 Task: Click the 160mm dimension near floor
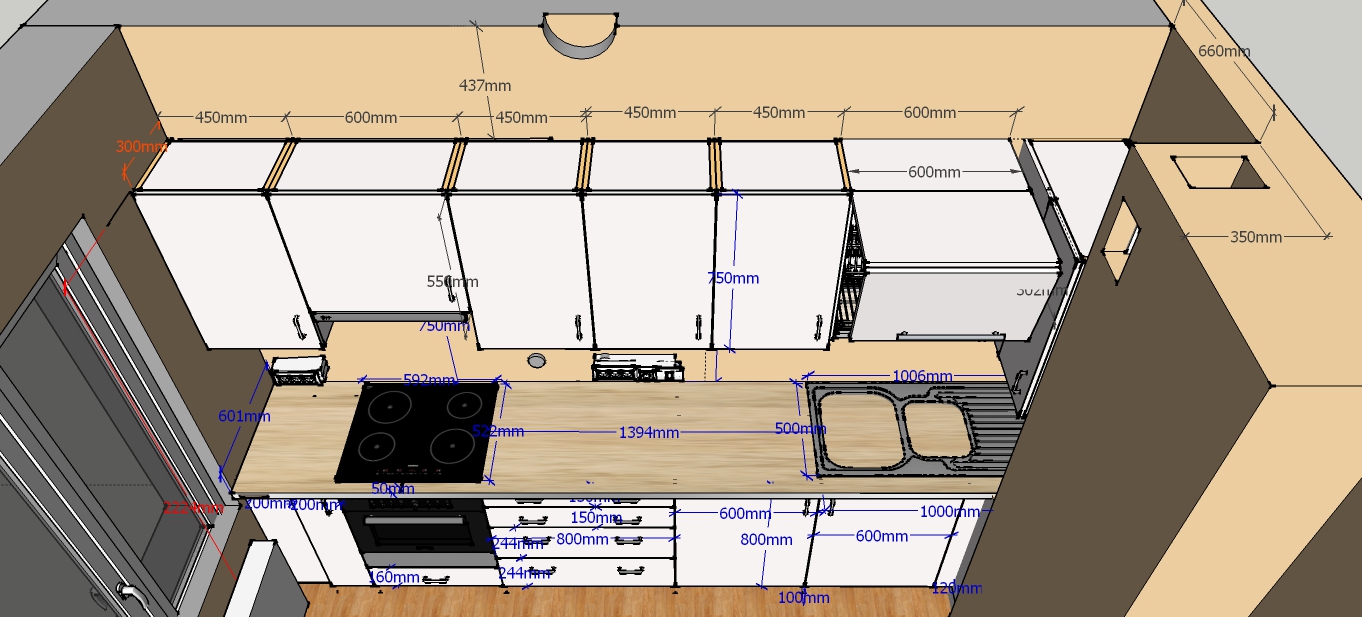tap(394, 577)
